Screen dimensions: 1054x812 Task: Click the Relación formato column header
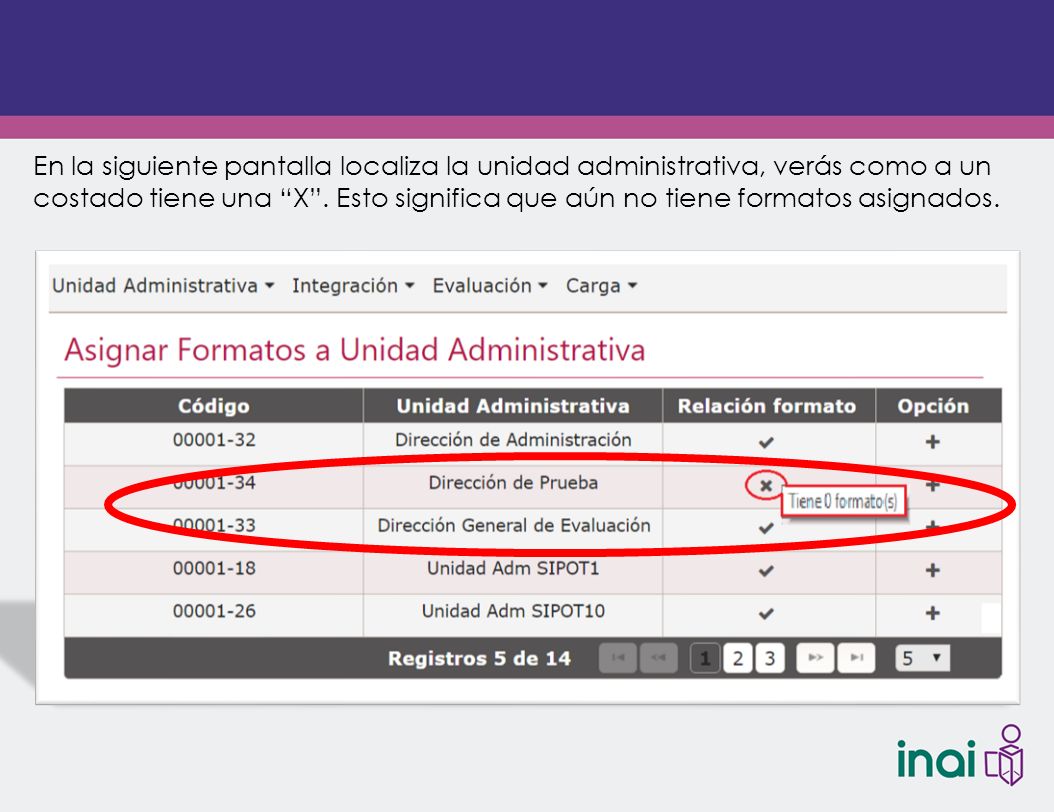767,406
